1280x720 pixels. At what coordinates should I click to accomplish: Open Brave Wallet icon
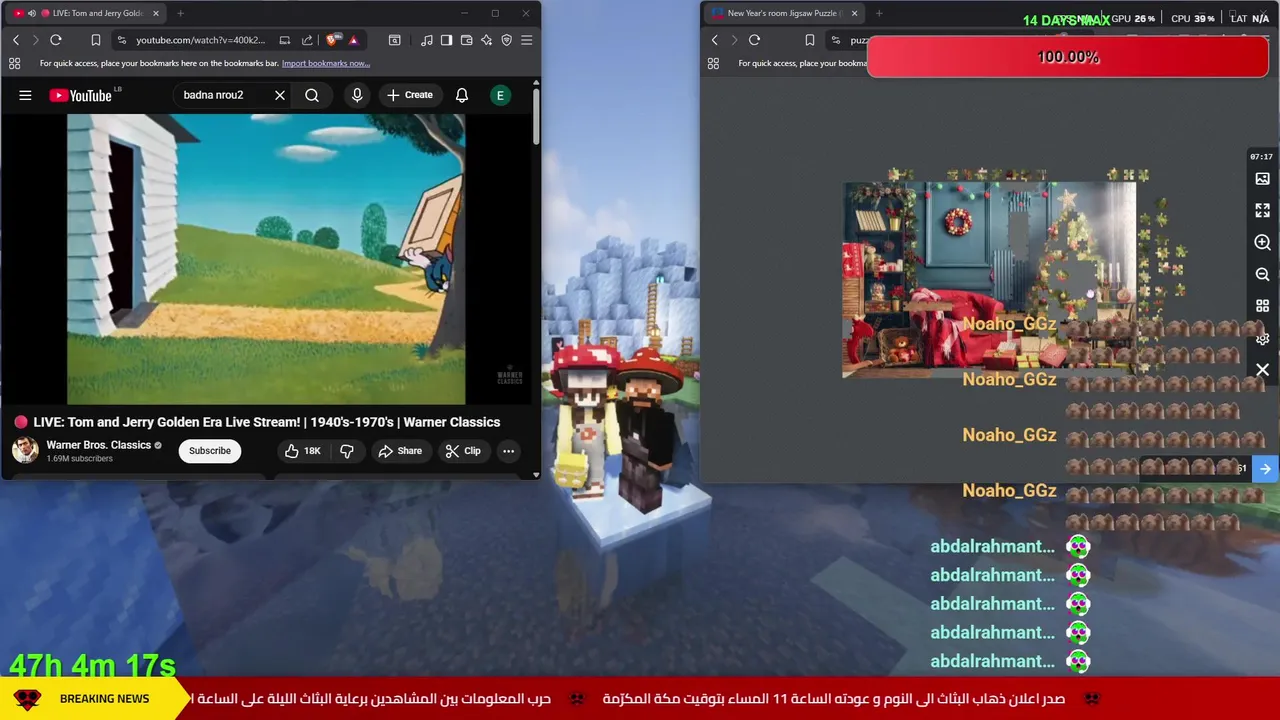466,40
